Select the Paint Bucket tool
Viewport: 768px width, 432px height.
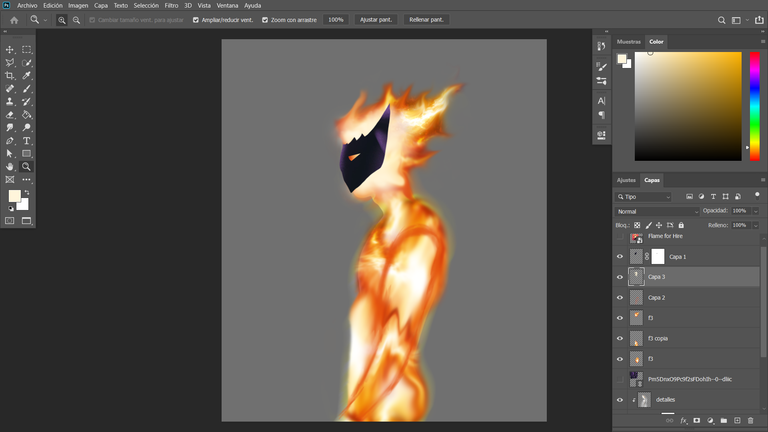pos(26,115)
